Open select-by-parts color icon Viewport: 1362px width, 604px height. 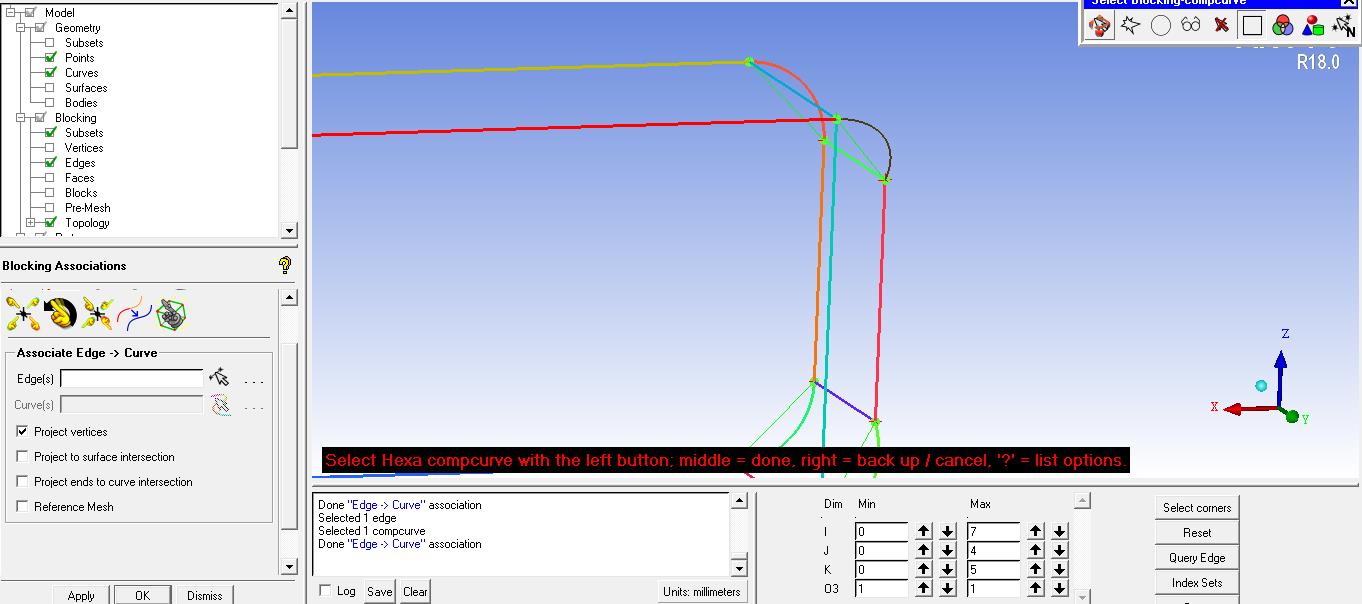pyautogui.click(x=1282, y=25)
